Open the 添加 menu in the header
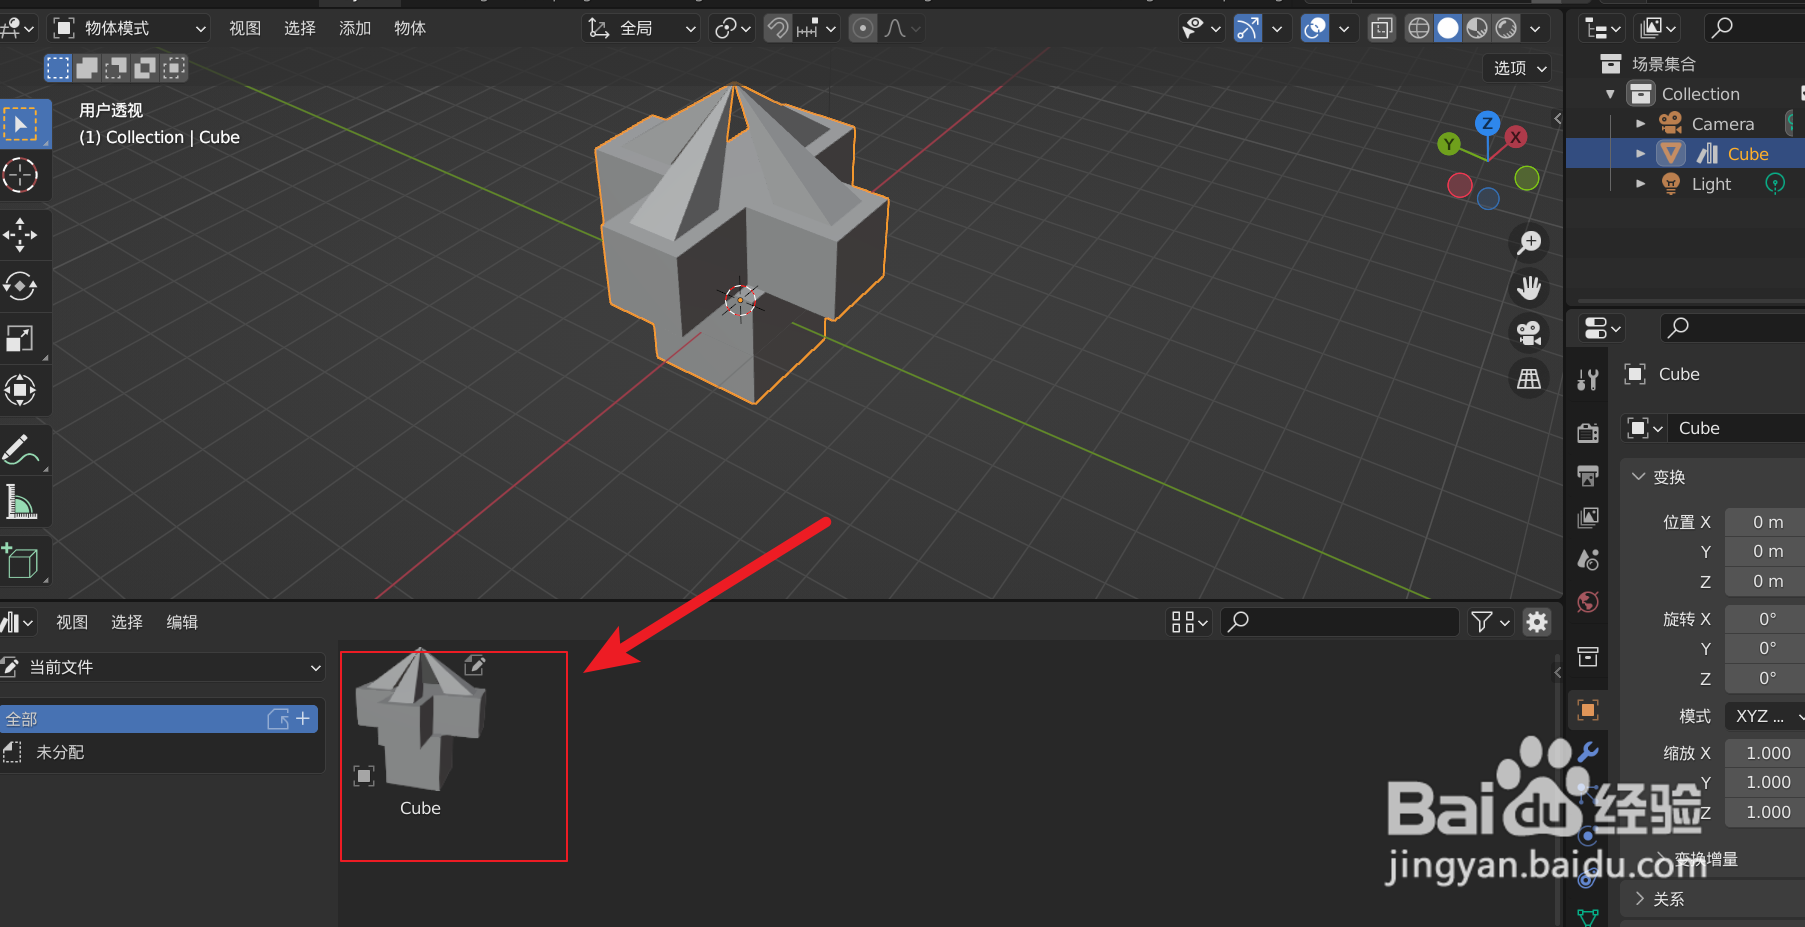The image size is (1805, 927). click(x=354, y=28)
